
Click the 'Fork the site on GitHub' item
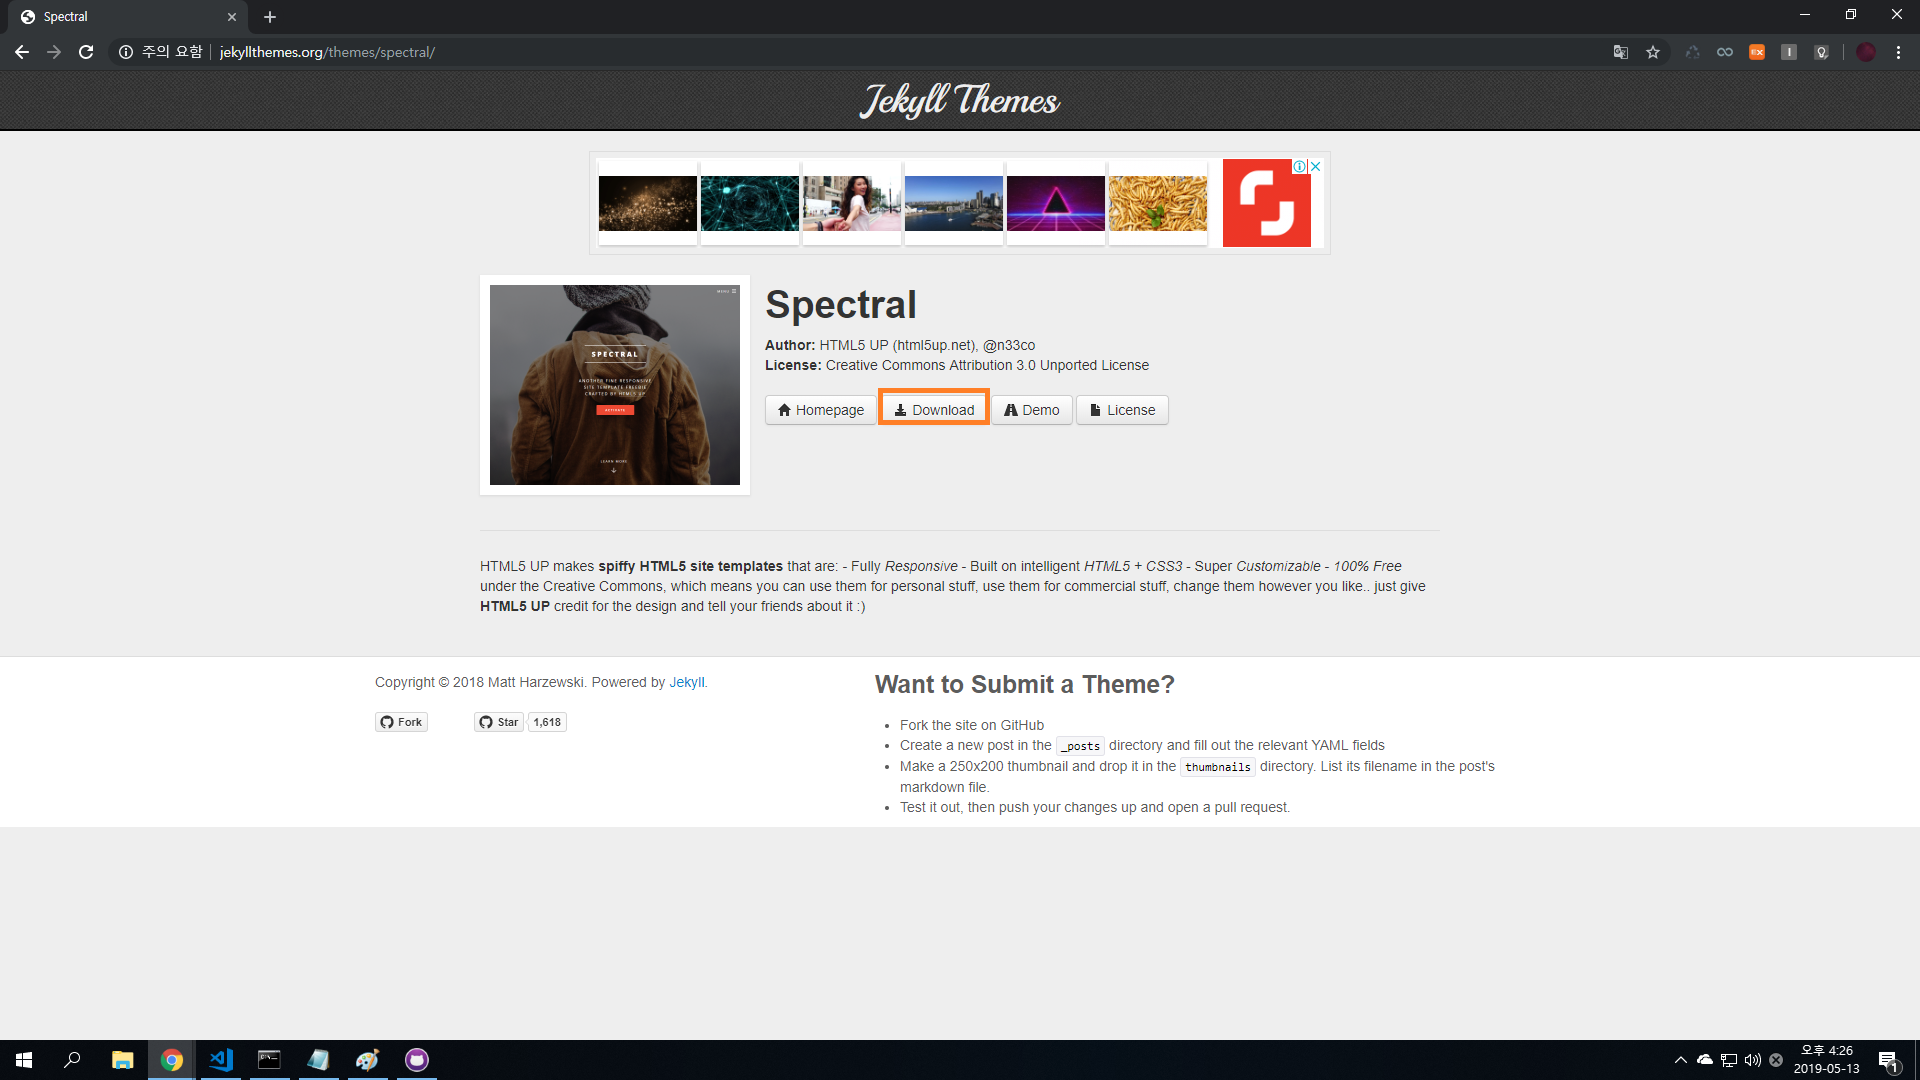[x=972, y=725]
